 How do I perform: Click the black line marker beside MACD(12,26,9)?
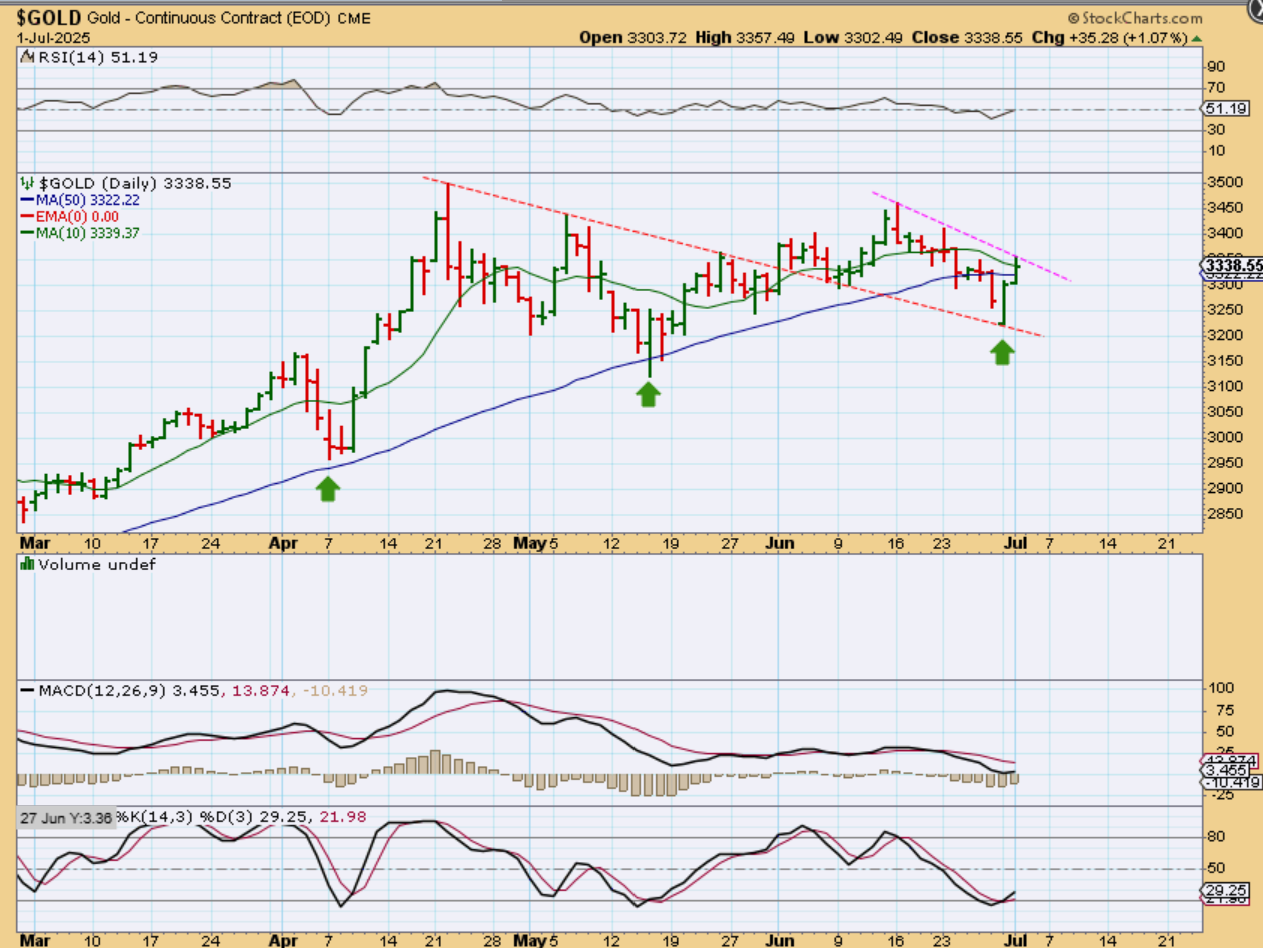click(x=27, y=691)
